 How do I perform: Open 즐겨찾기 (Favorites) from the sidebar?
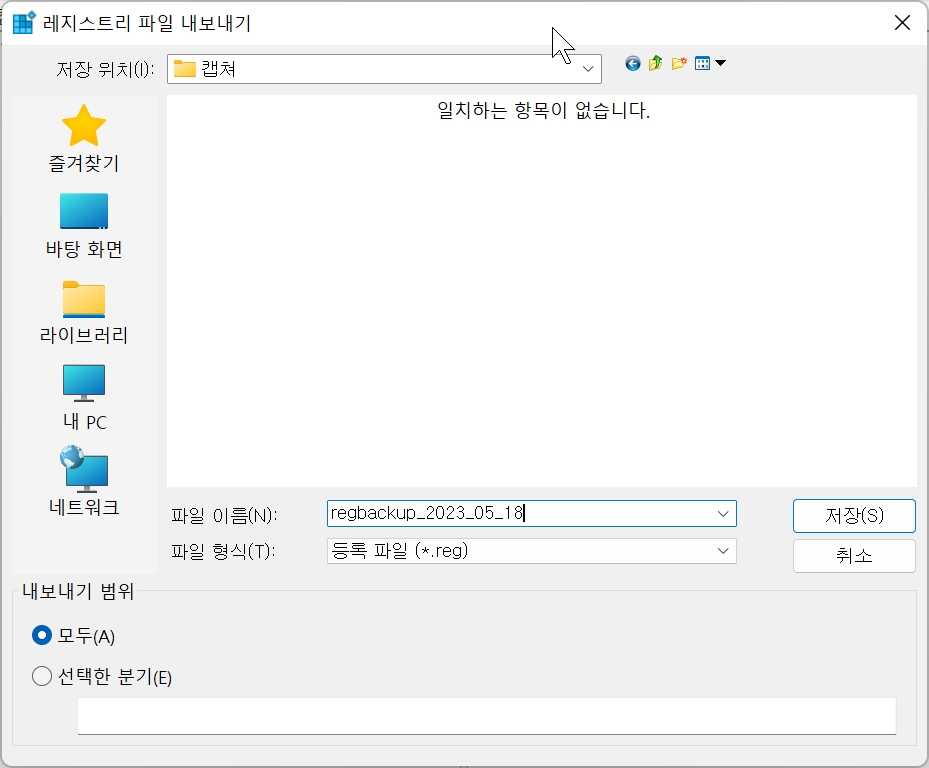click(x=85, y=138)
